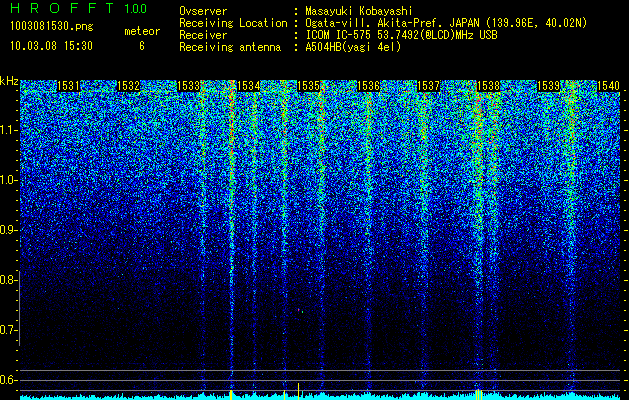Click the 1532 time marker
The image size is (629, 400).
point(128,86)
